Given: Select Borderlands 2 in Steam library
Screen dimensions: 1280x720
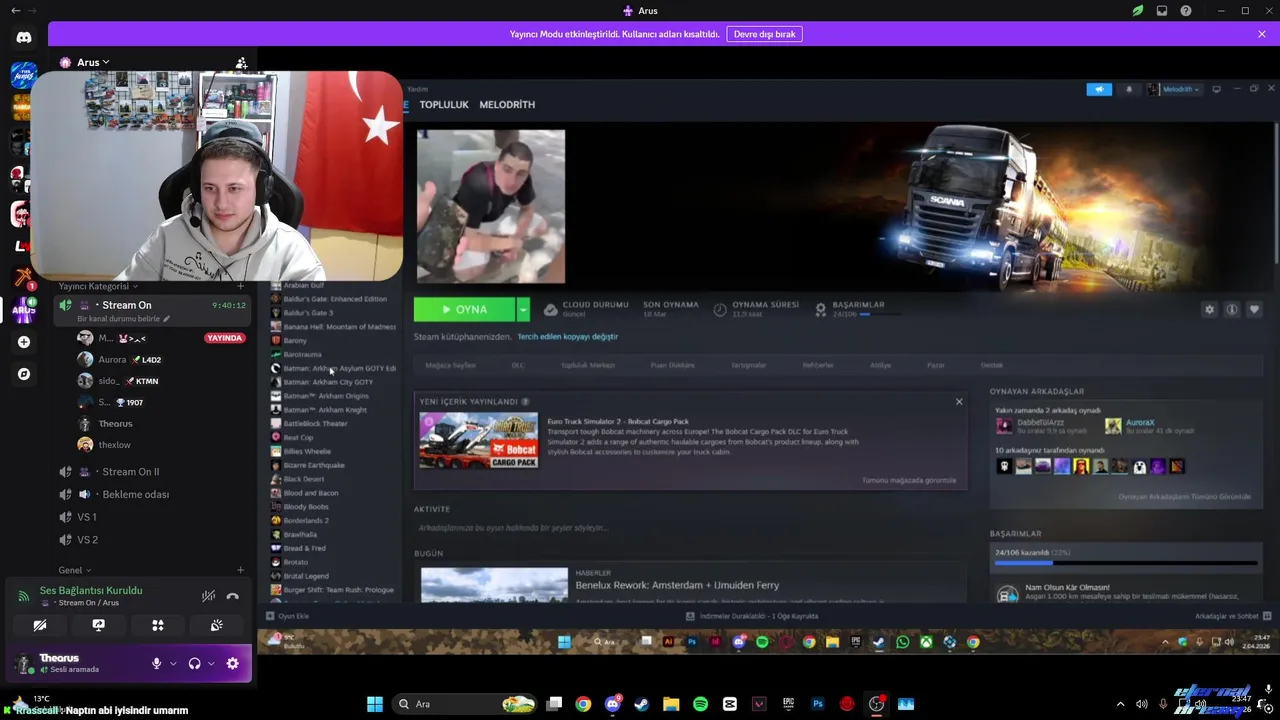Looking at the screenshot, I should 306,521.
